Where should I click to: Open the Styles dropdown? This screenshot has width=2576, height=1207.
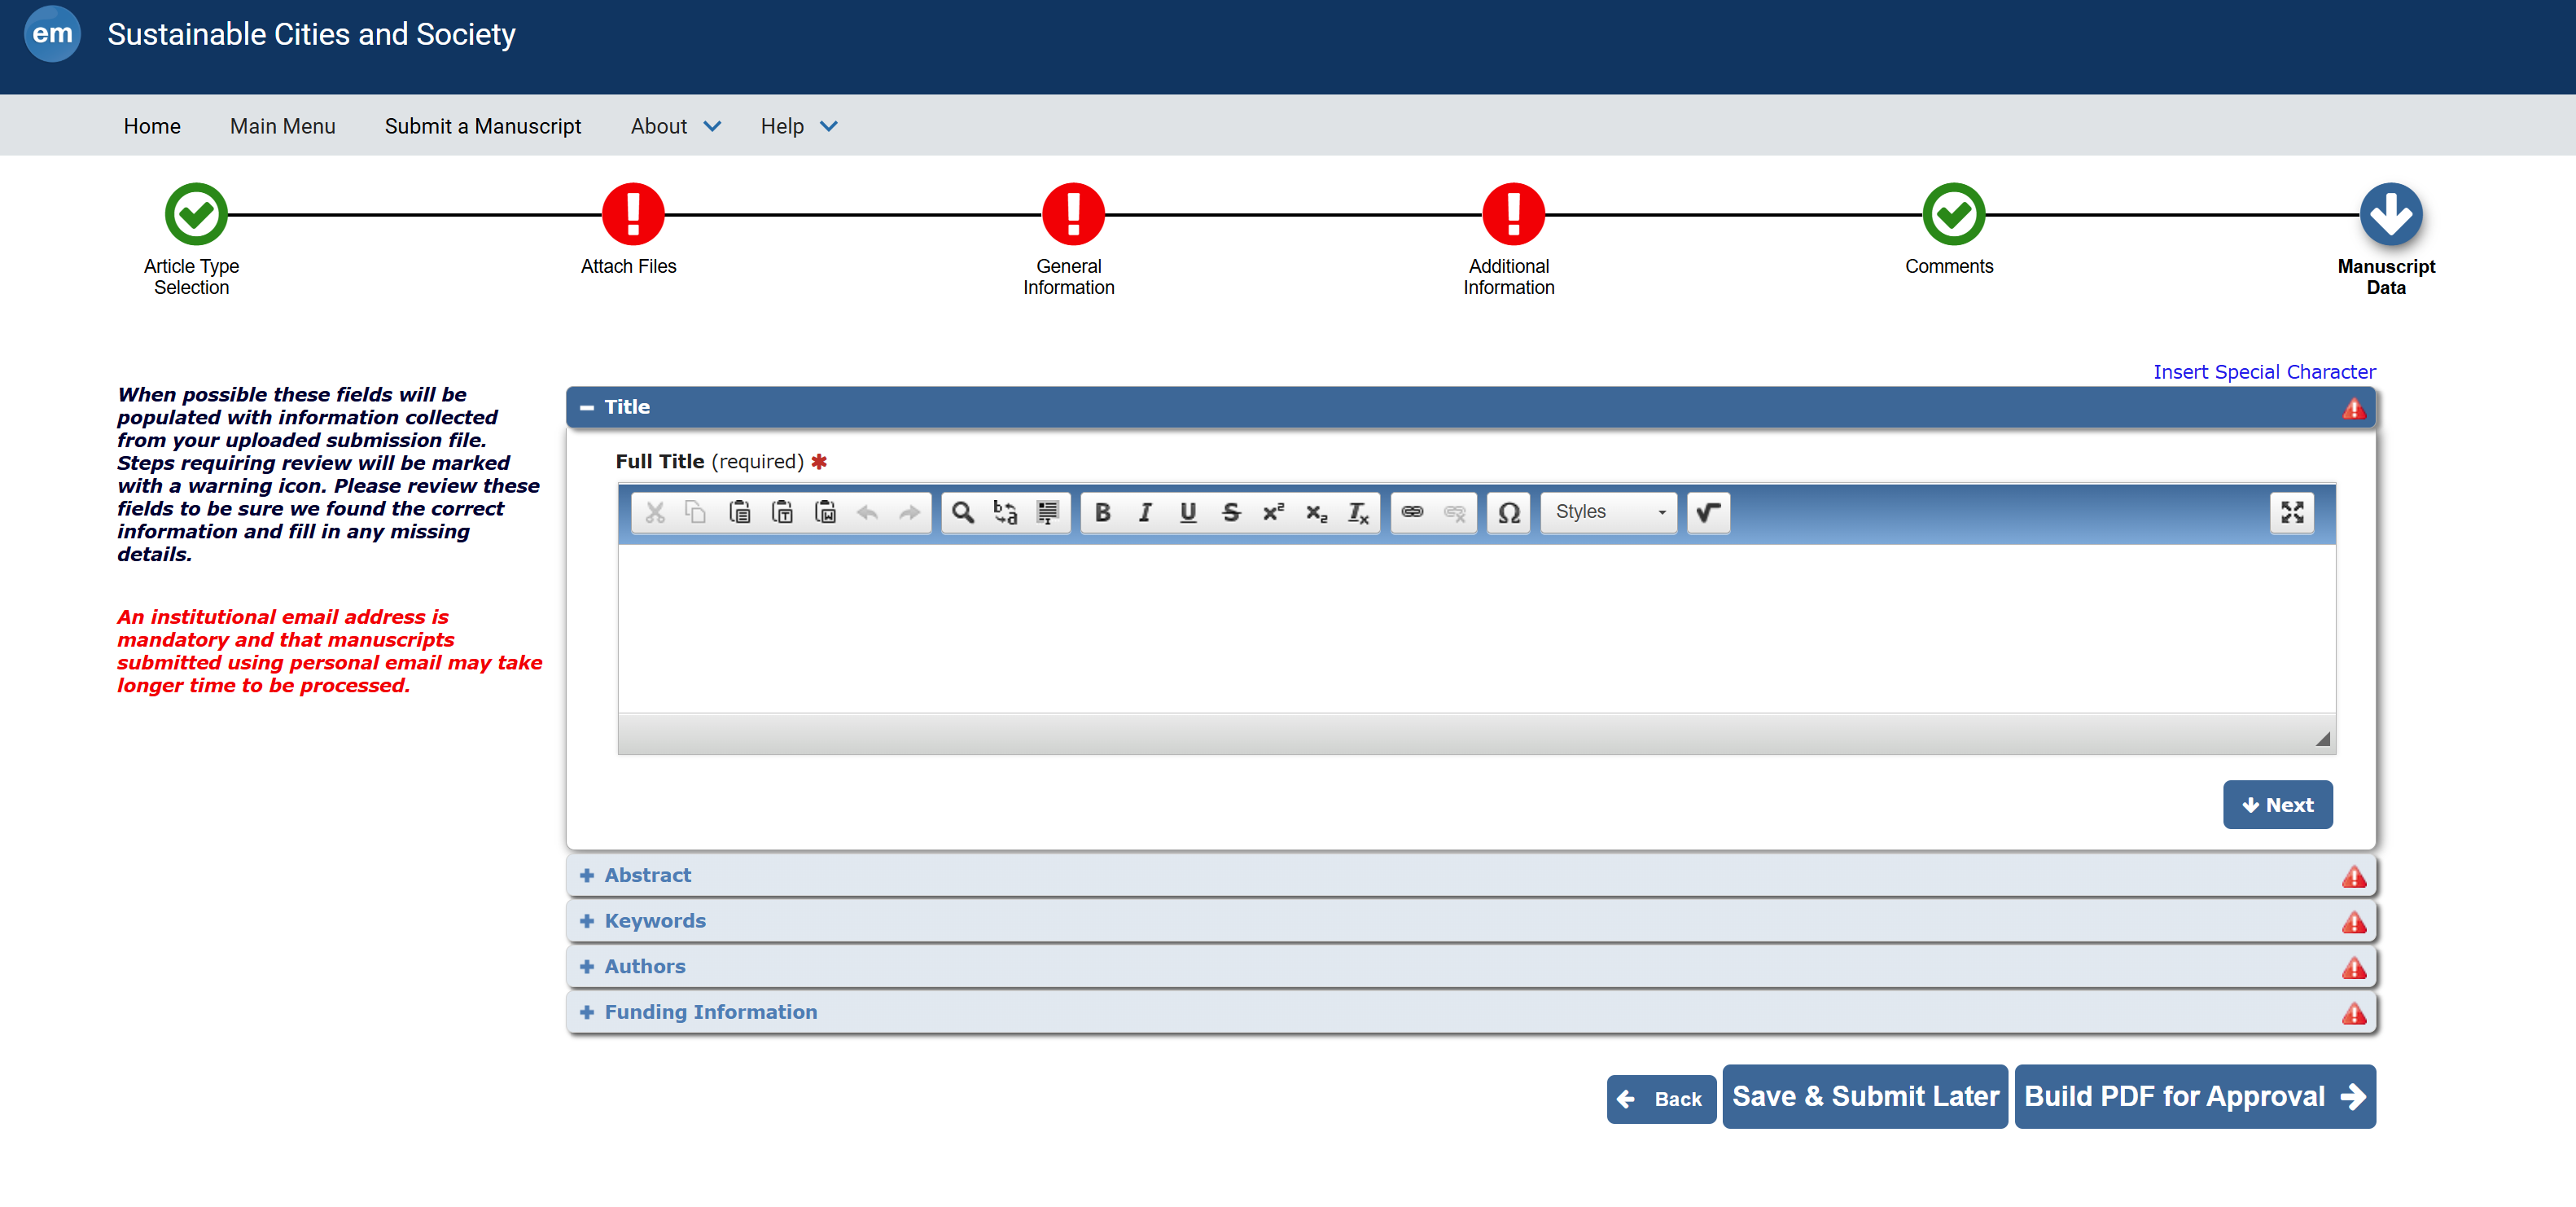(1608, 512)
